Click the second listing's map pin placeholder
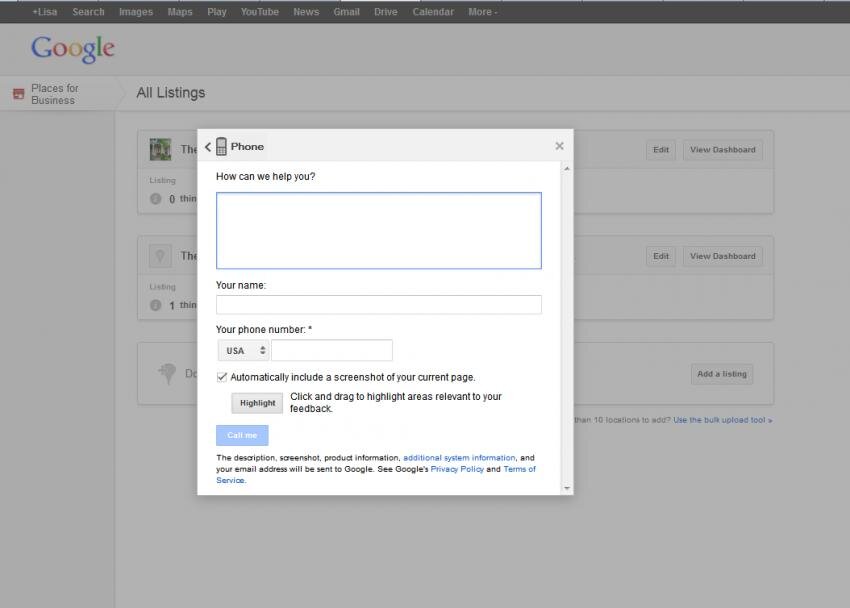This screenshot has width=850, height=608. (160, 255)
